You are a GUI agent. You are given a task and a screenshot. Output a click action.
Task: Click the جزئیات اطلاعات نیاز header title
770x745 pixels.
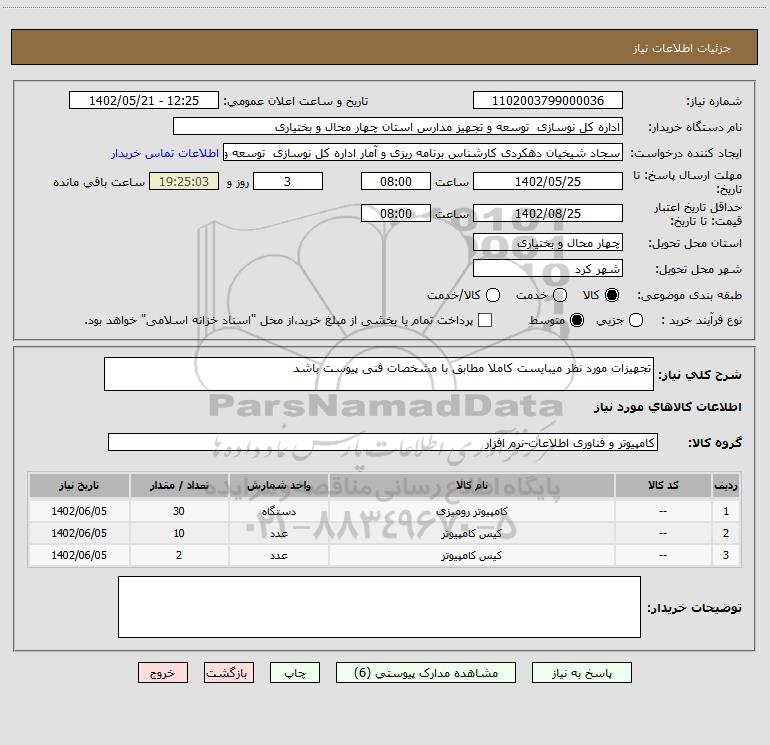coord(682,48)
